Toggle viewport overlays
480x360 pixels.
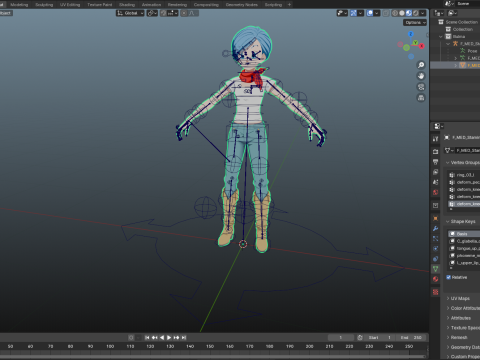click(370, 13)
